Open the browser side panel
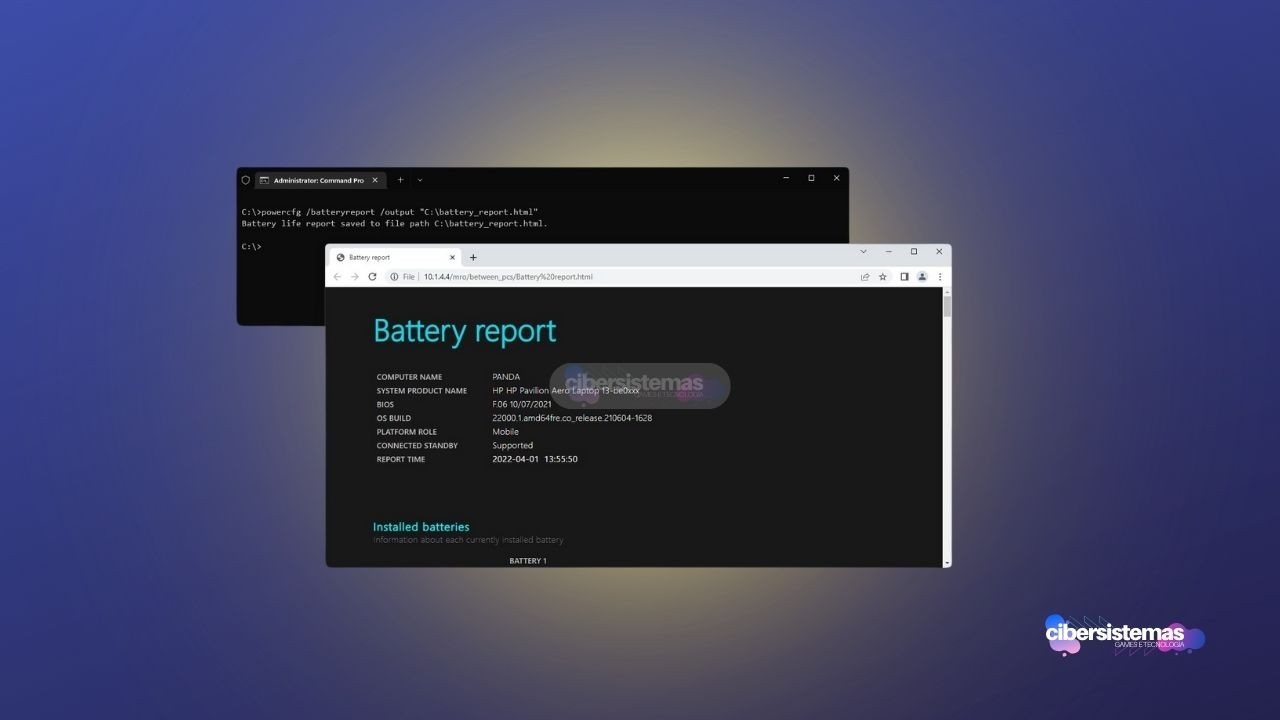The height and width of the screenshot is (720, 1280). 904,277
